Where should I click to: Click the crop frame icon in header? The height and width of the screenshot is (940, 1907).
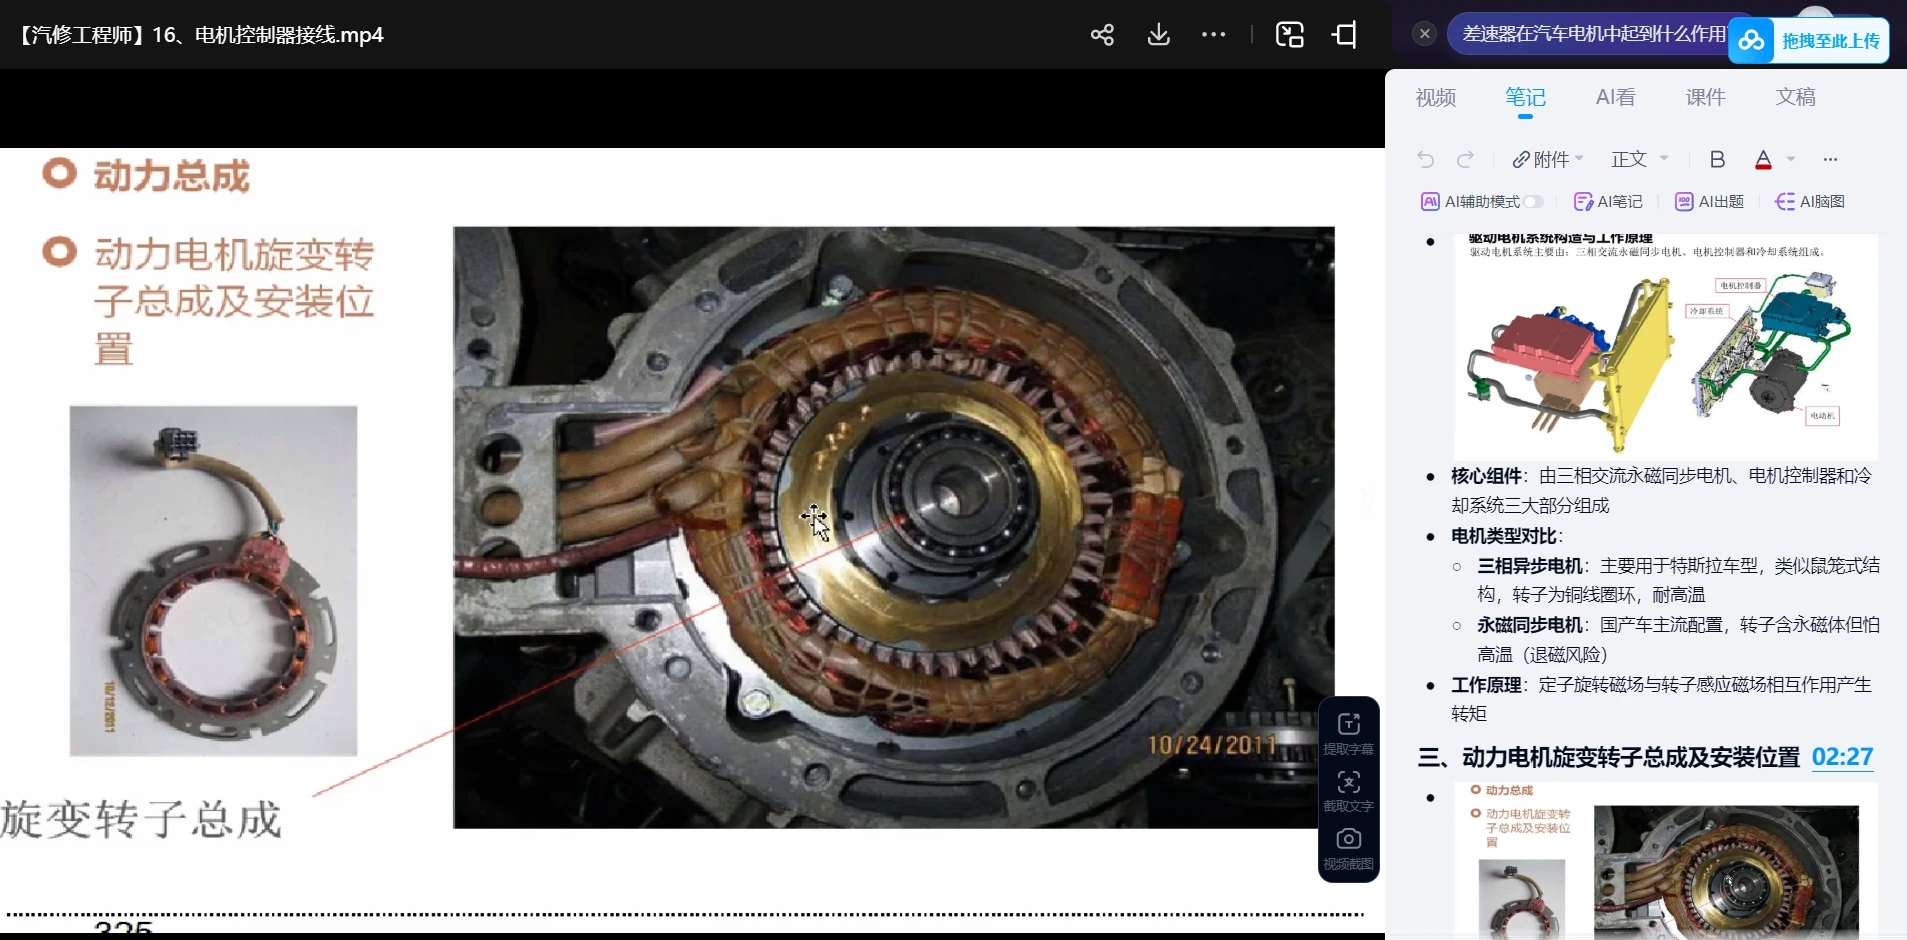(x=1345, y=35)
